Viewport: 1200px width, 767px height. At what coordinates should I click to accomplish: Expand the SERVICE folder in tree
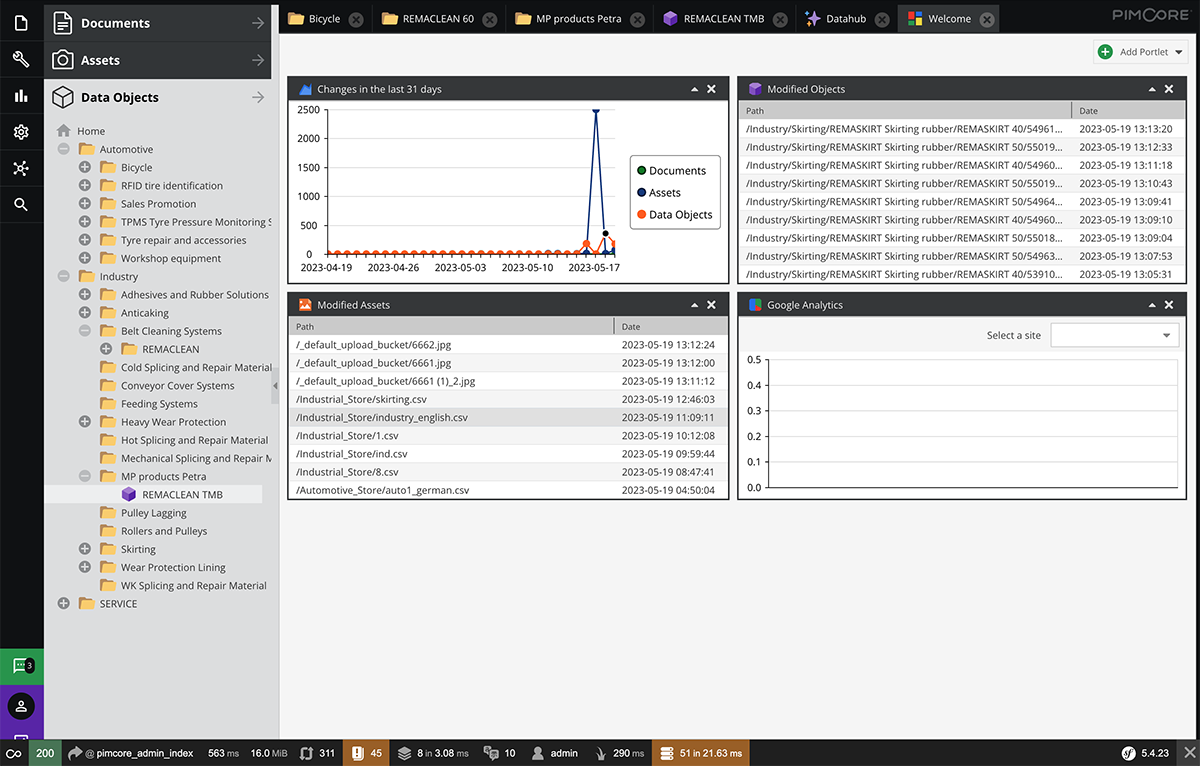click(x=64, y=604)
